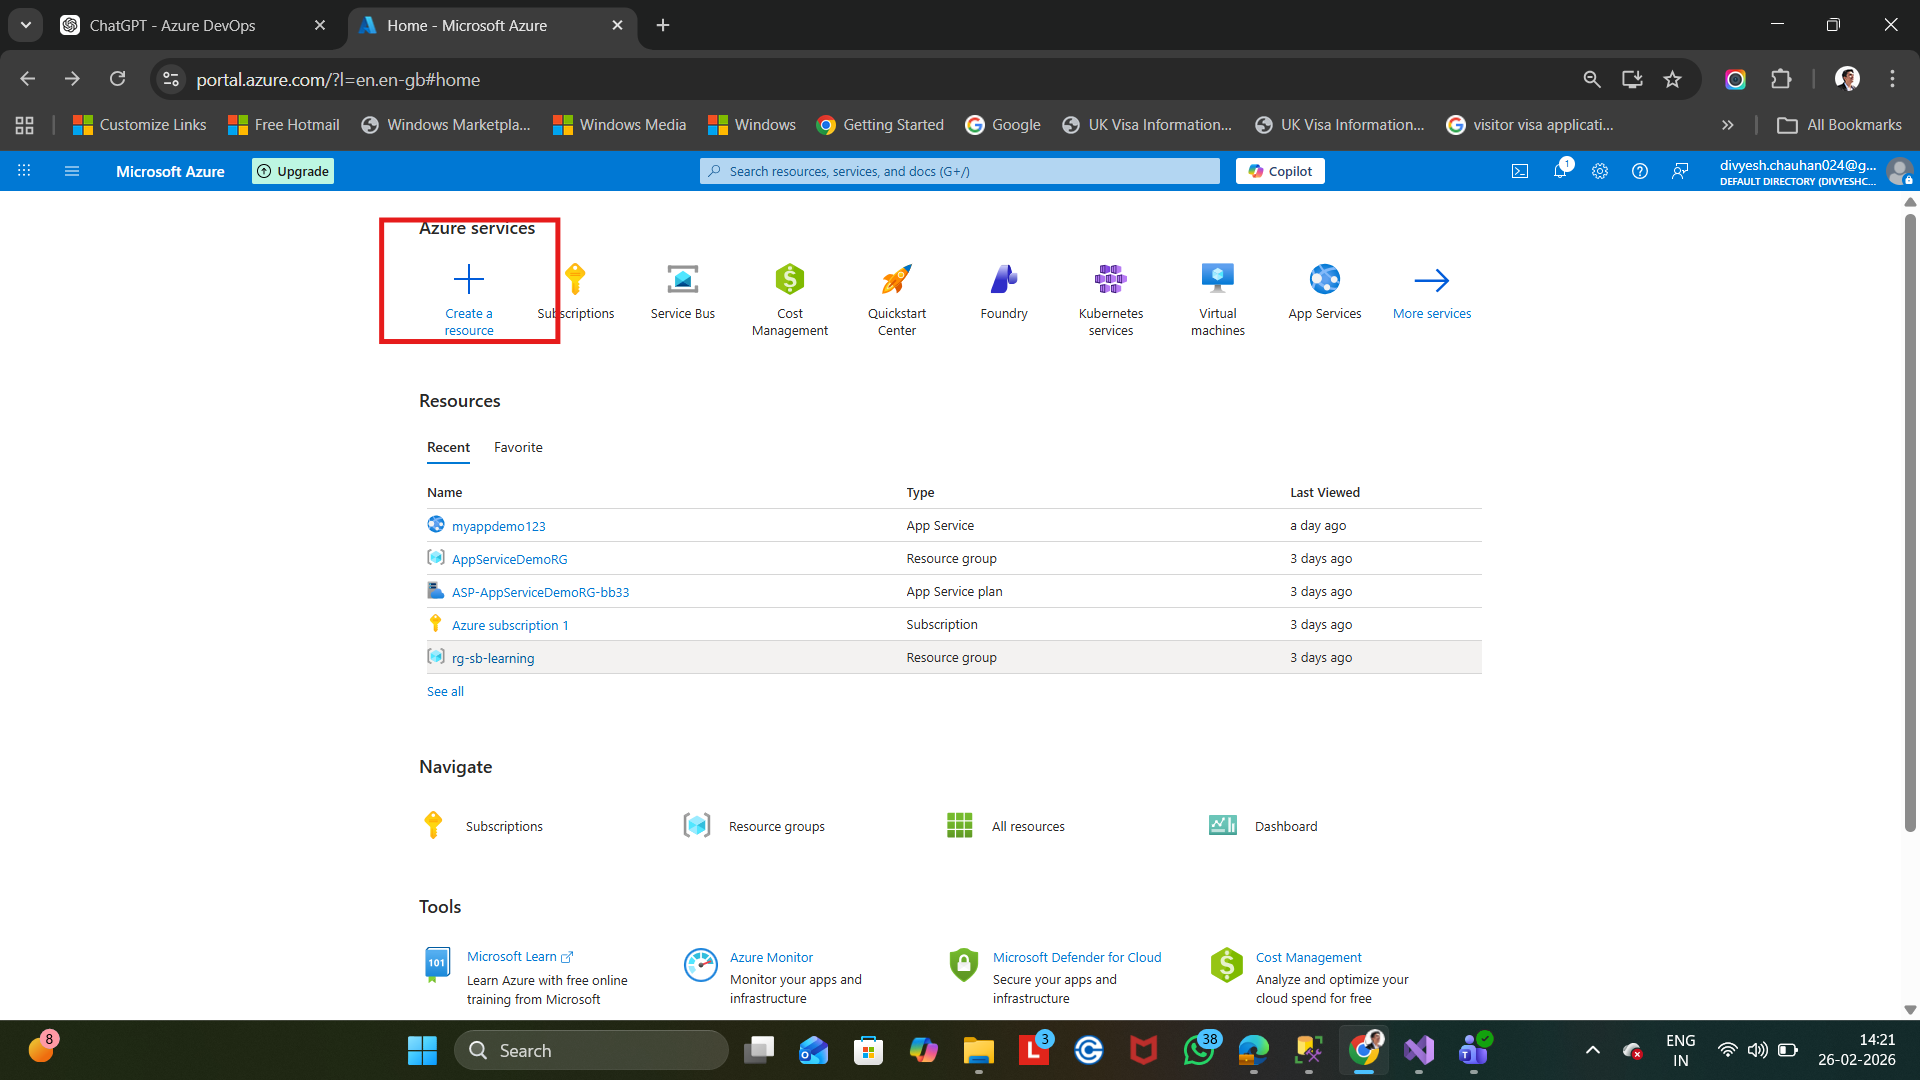Click the See all link

pos(445,691)
